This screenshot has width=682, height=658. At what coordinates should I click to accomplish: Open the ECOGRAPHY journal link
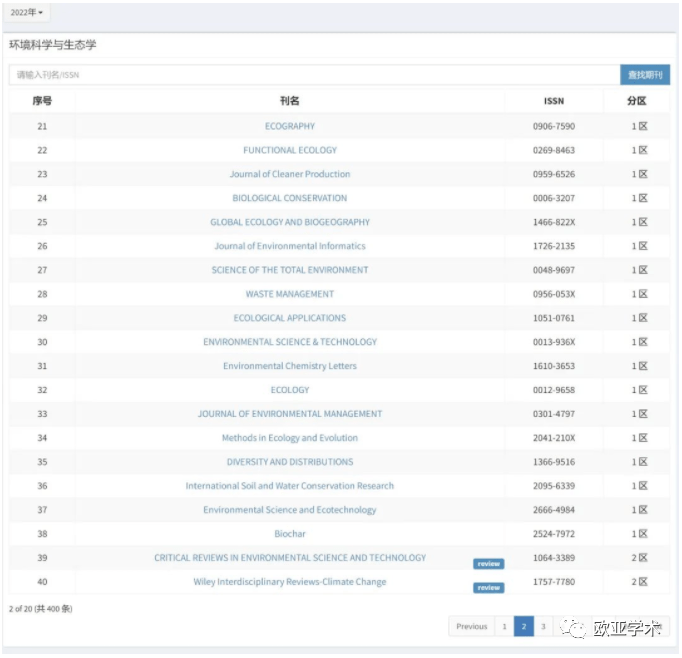pos(290,126)
